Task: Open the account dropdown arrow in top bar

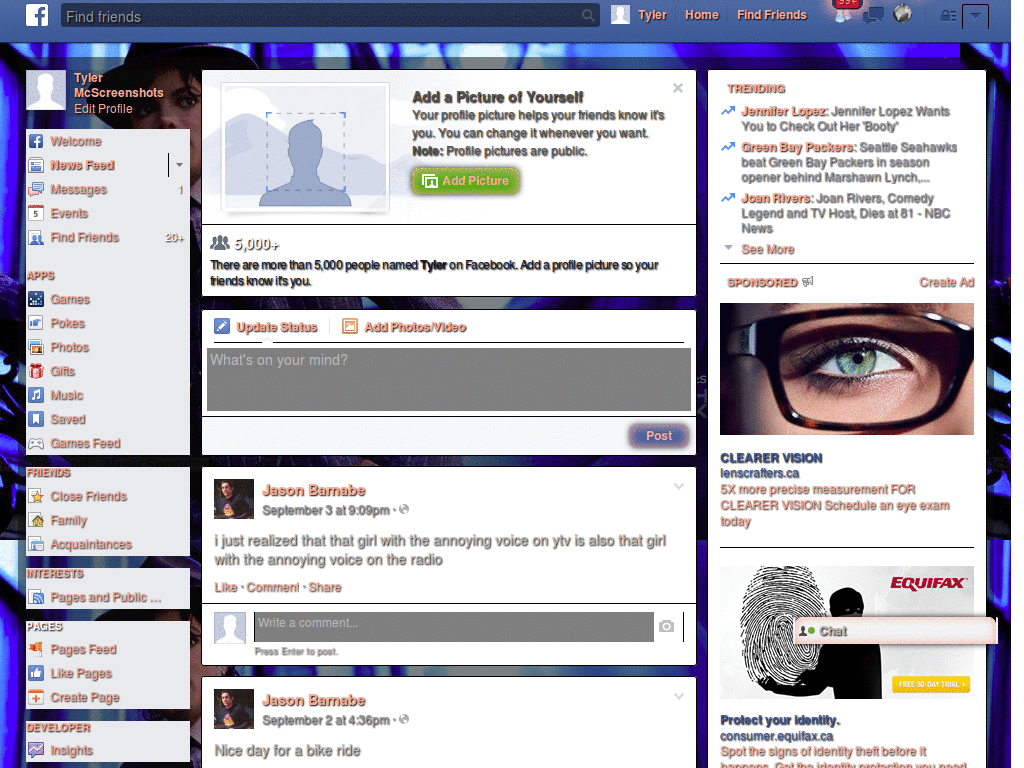Action: pos(975,15)
